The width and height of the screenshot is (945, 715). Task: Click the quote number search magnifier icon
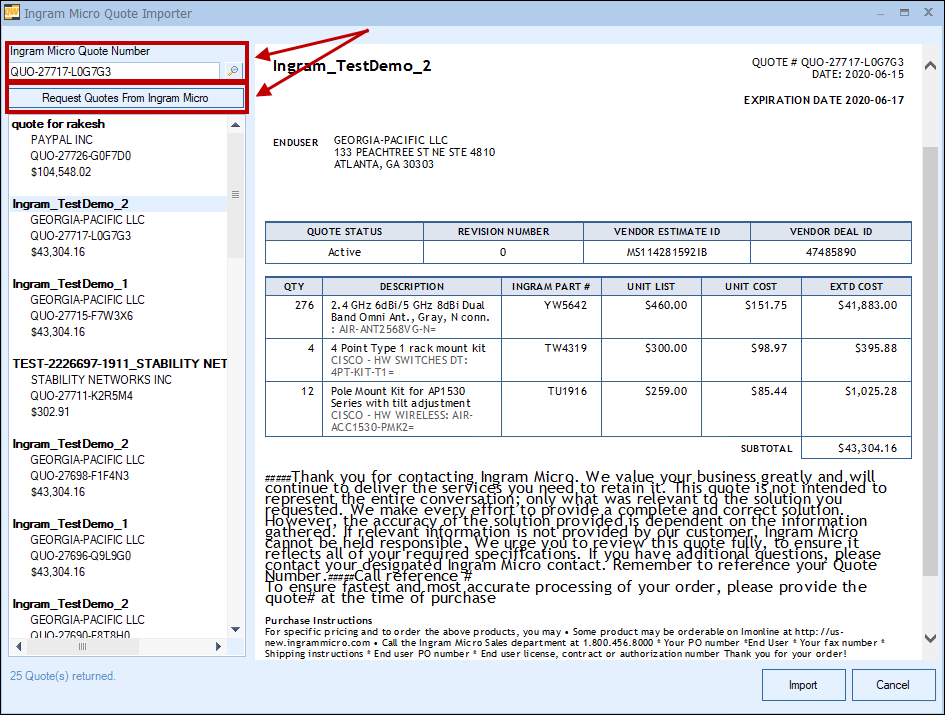pos(233,71)
